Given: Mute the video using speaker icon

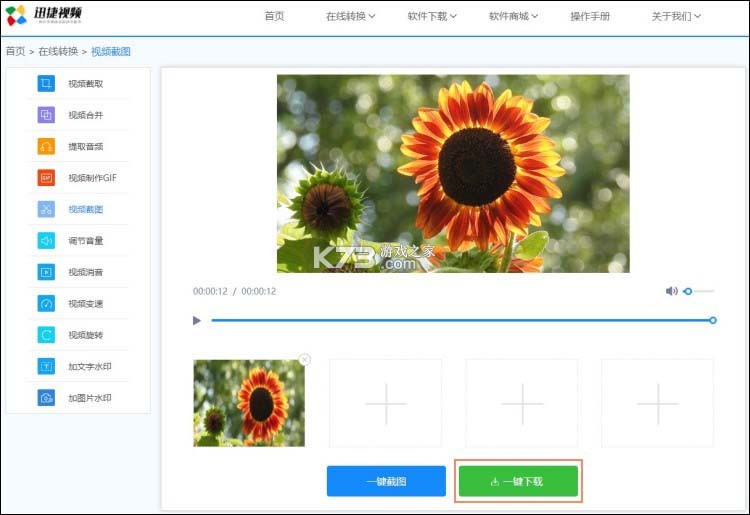Looking at the screenshot, I should (672, 291).
